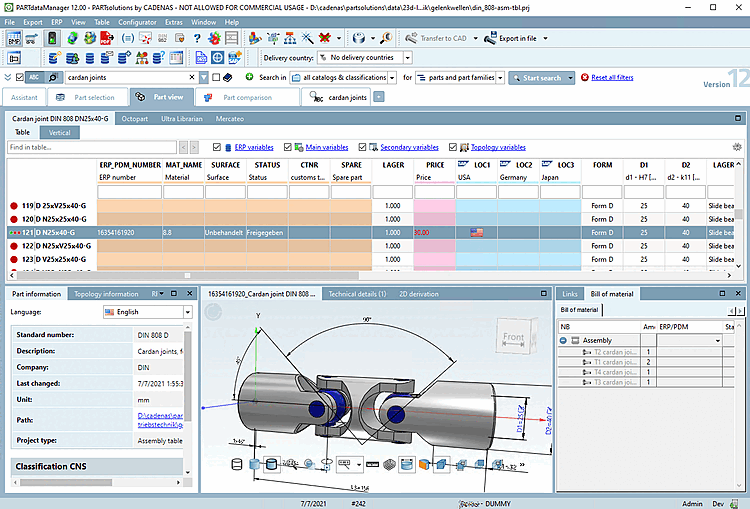Open the Start search dropdown arrow
Viewport: 750px width, 509px height.
pos(570,77)
